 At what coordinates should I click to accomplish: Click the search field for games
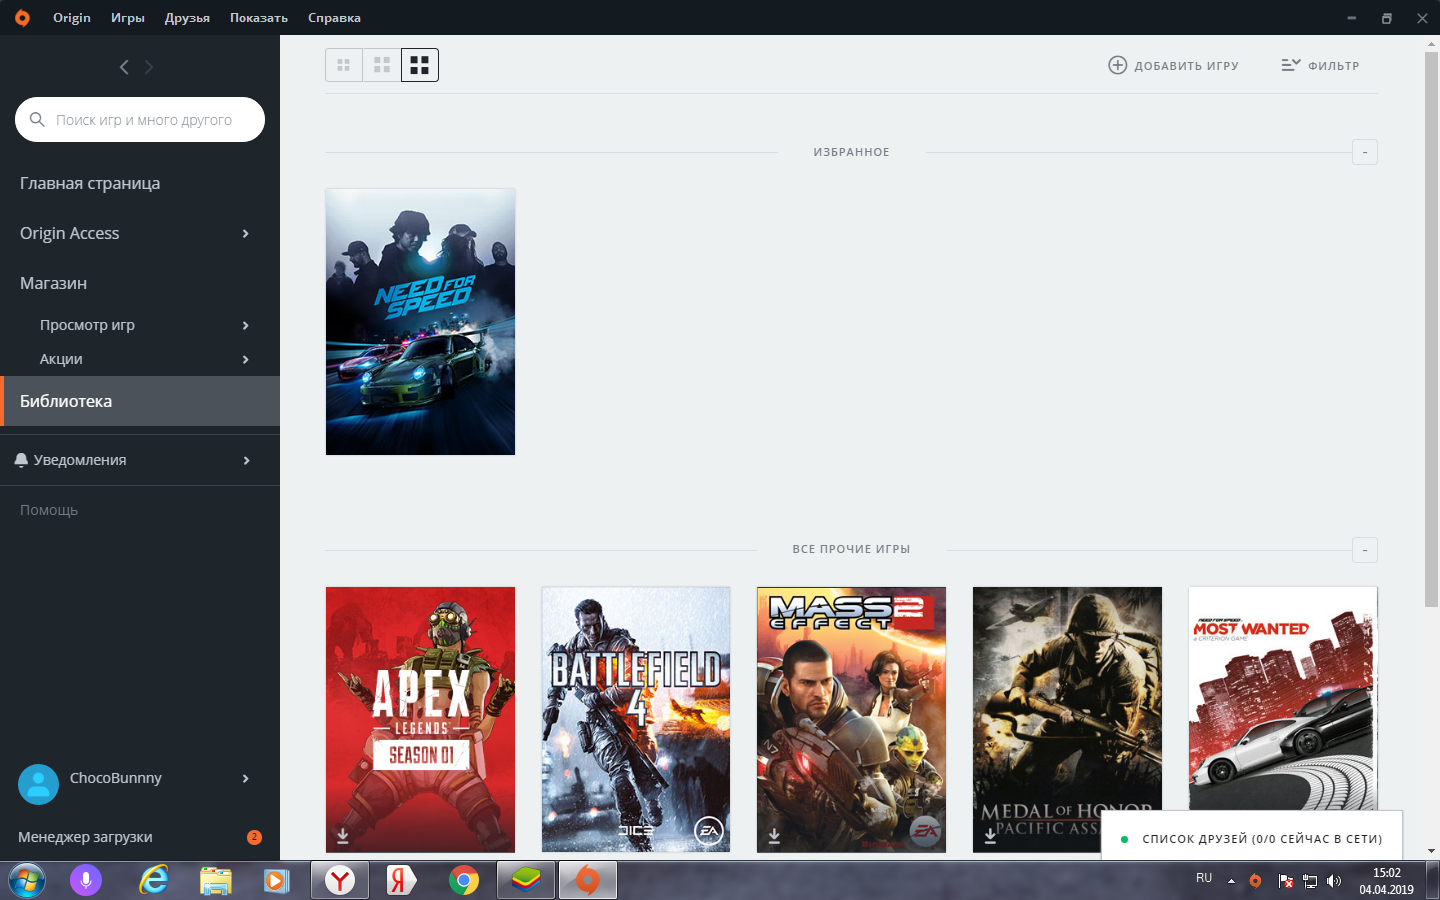coord(140,120)
